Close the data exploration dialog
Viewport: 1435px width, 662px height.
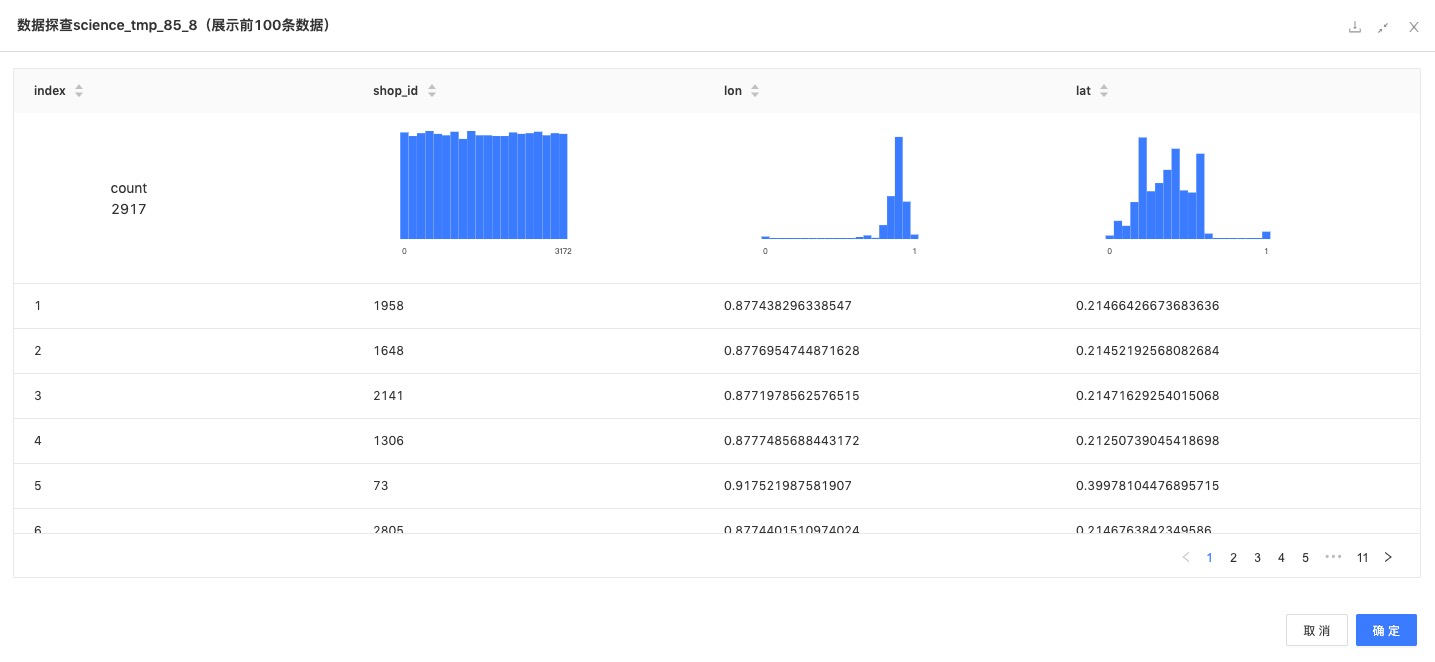click(x=1414, y=27)
